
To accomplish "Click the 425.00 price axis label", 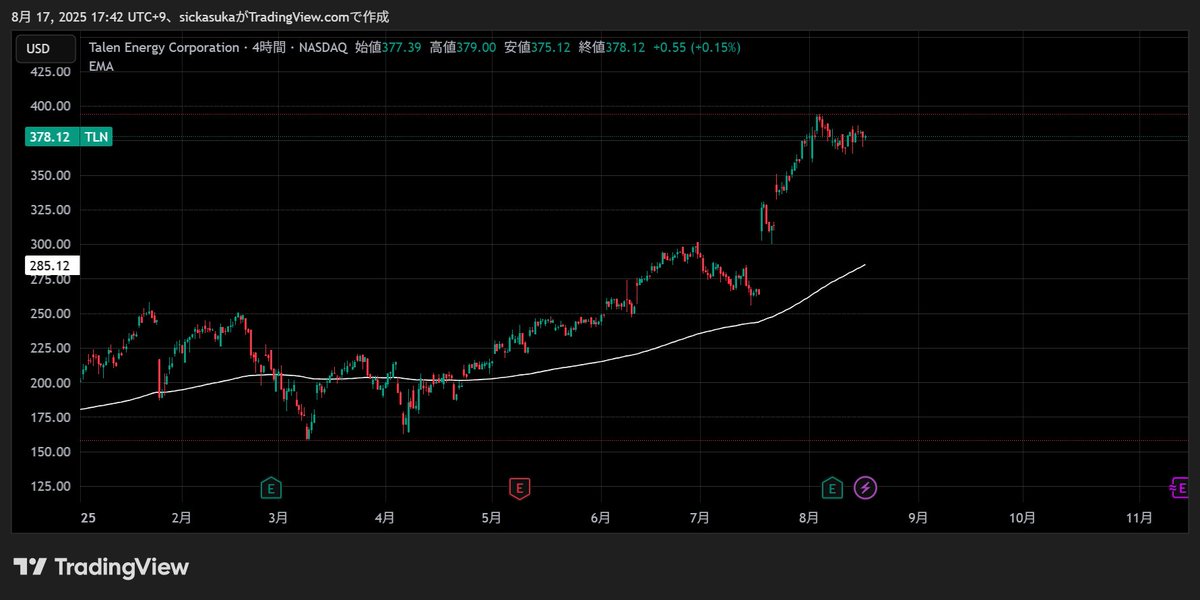I will 49,72.
